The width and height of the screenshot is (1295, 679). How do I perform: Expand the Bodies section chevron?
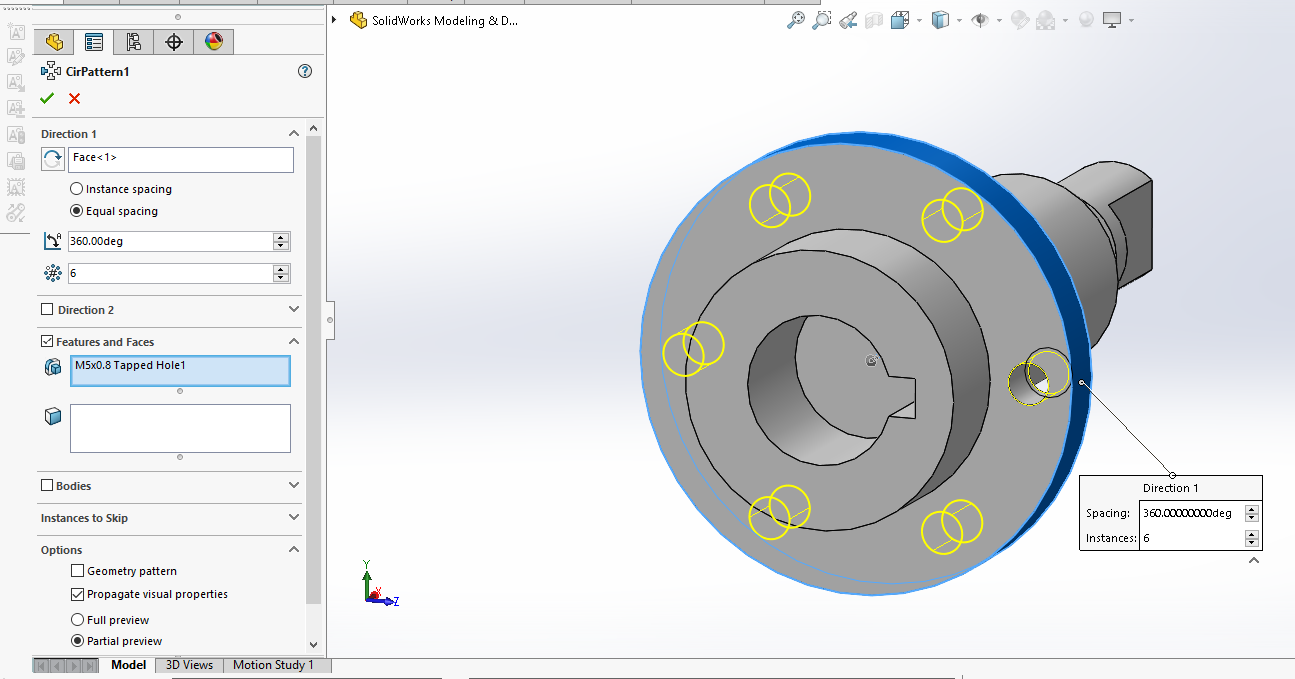(293, 486)
